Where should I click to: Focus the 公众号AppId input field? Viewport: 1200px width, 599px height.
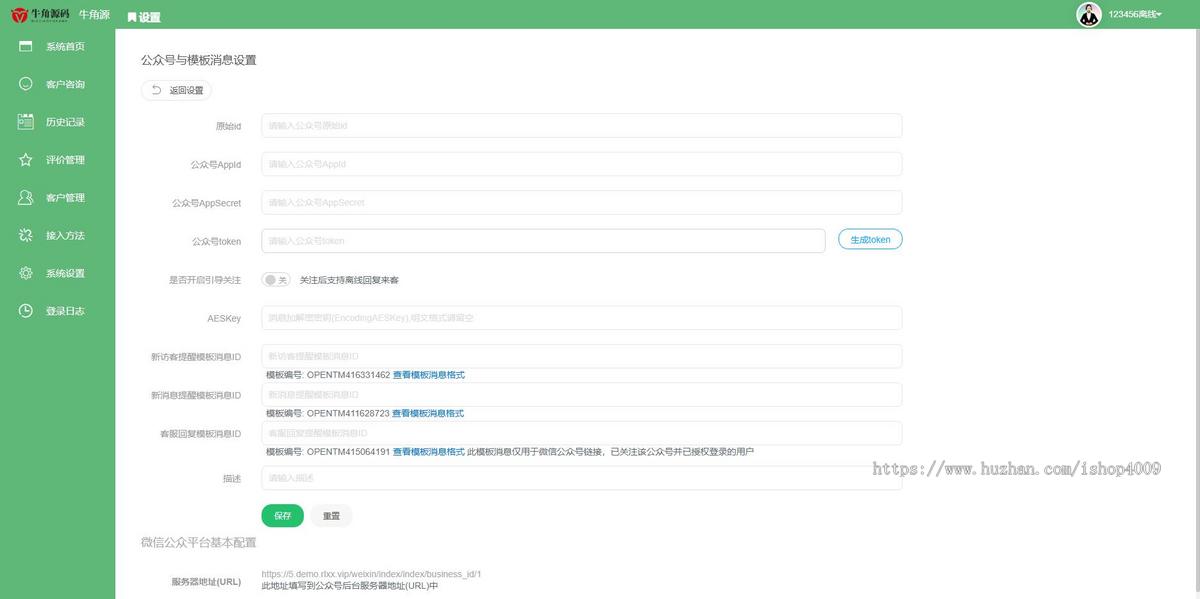(582, 164)
